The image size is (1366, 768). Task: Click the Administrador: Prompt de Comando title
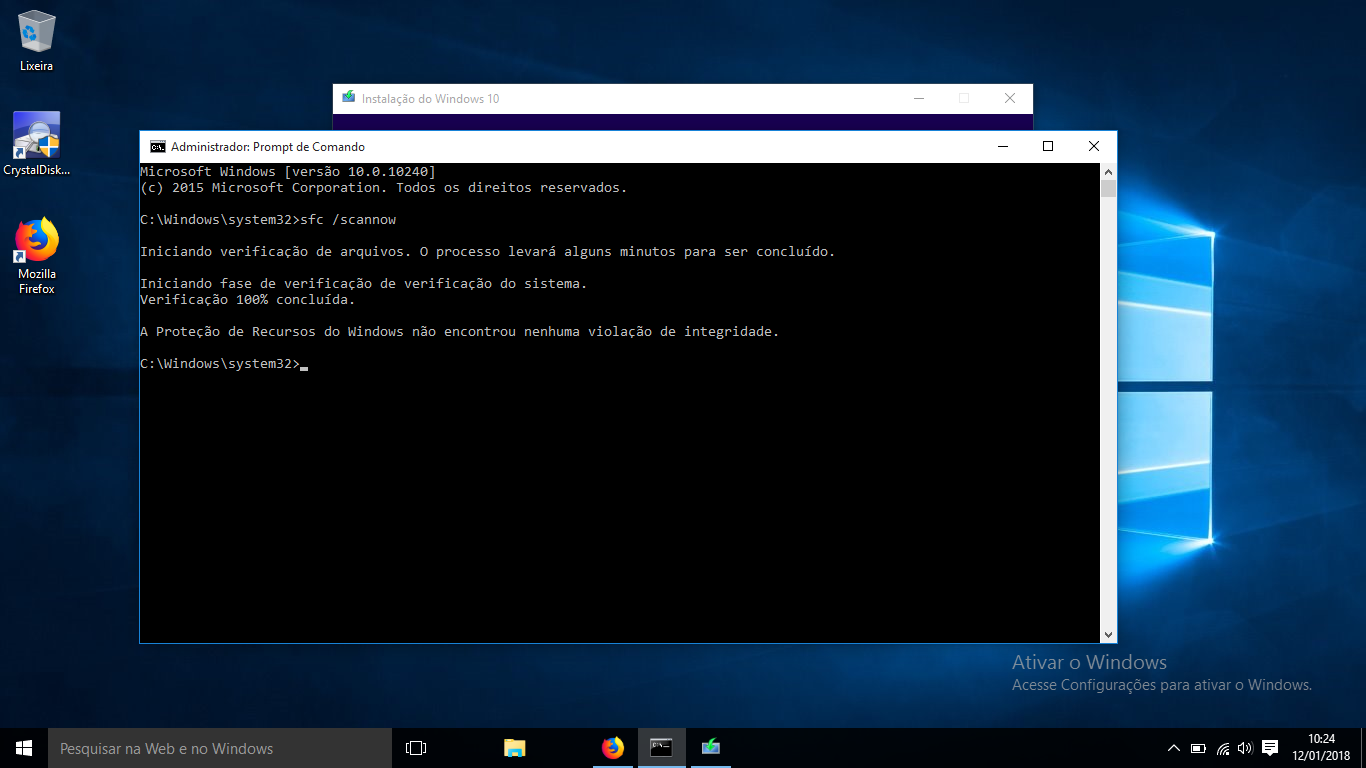coord(268,147)
